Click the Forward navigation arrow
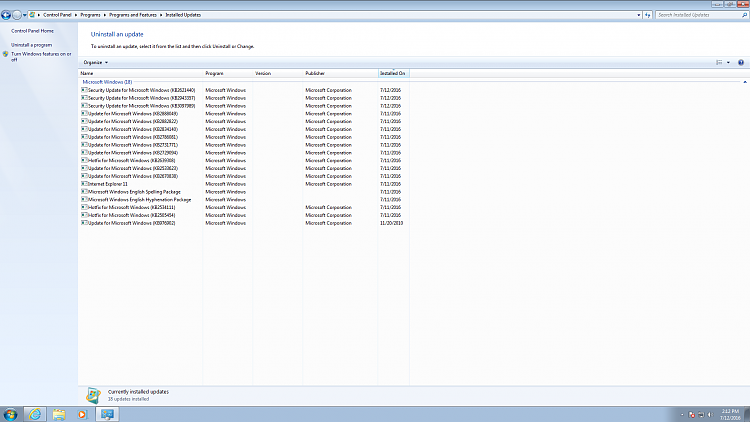The width and height of the screenshot is (750, 422). click(17, 15)
